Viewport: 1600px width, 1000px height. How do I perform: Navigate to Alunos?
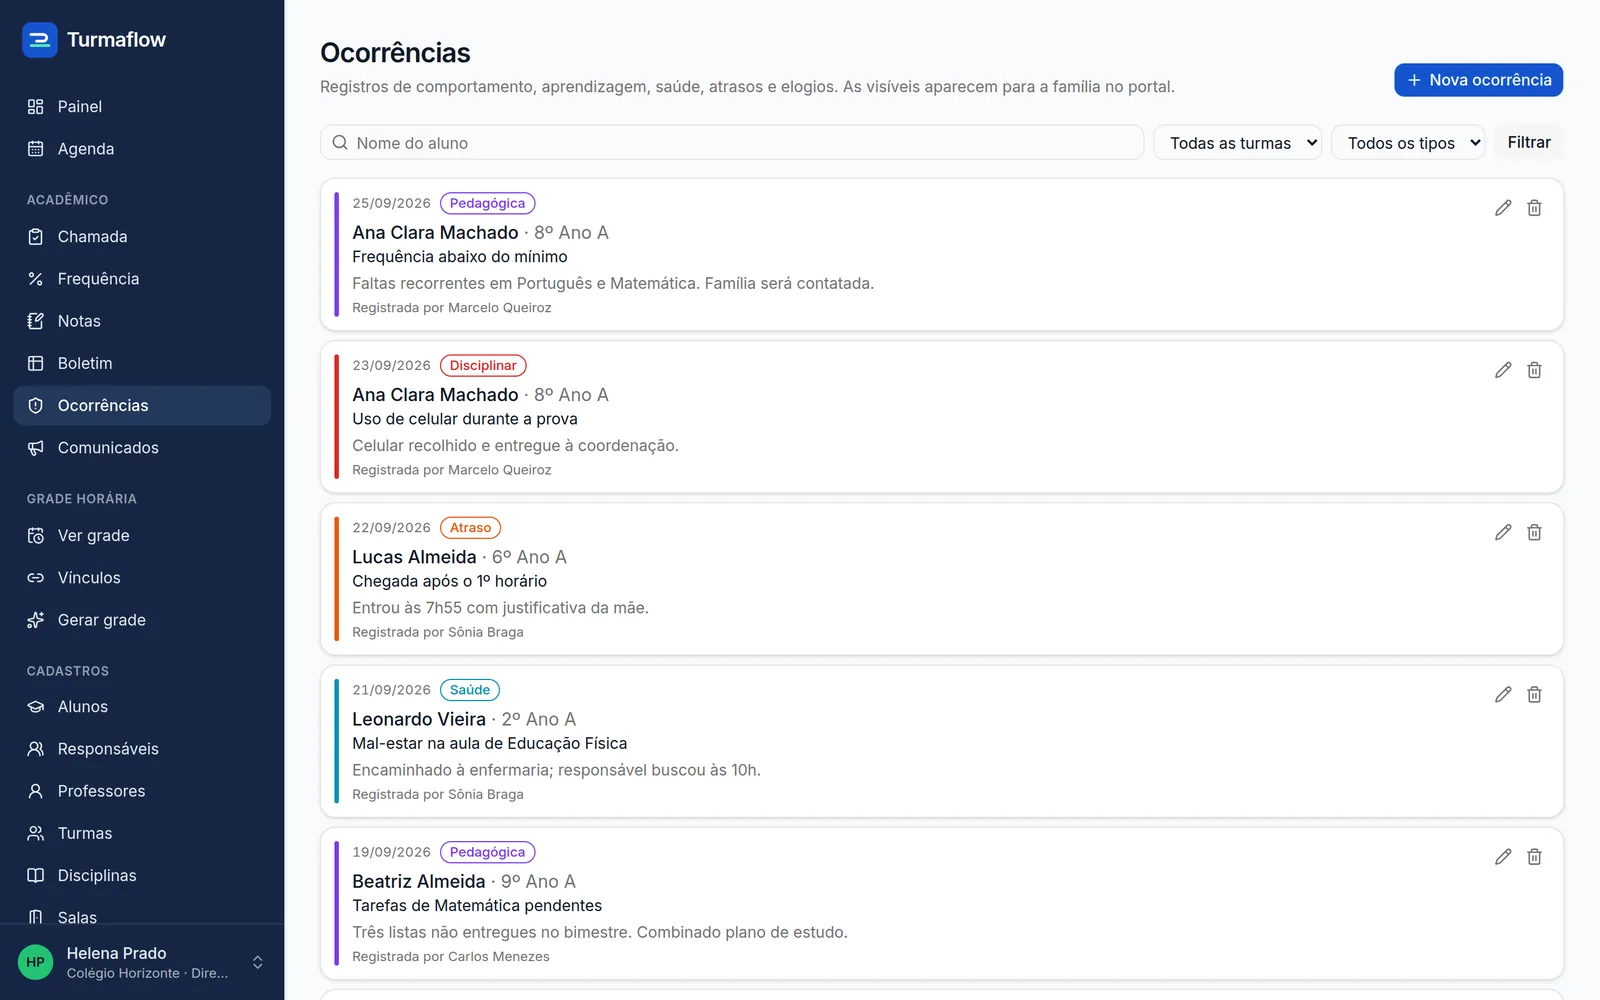tap(142, 707)
